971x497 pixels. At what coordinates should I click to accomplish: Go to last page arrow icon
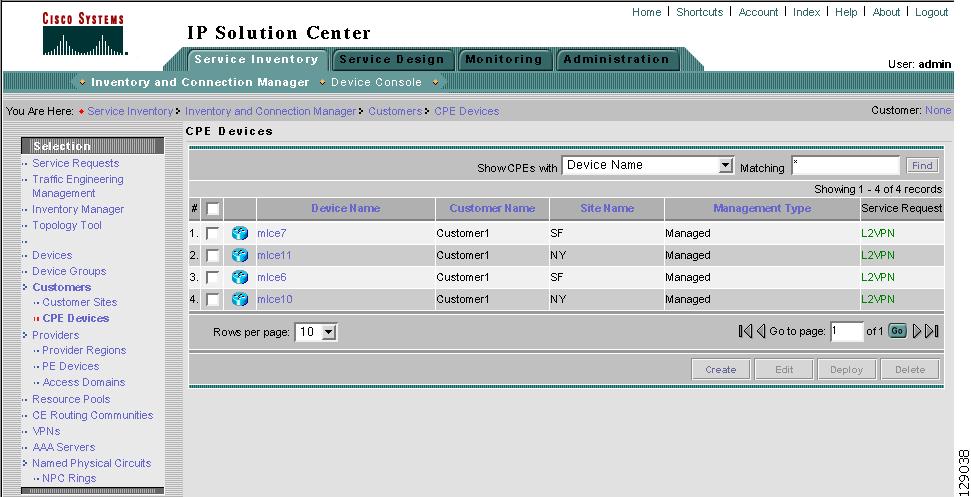coord(932,331)
